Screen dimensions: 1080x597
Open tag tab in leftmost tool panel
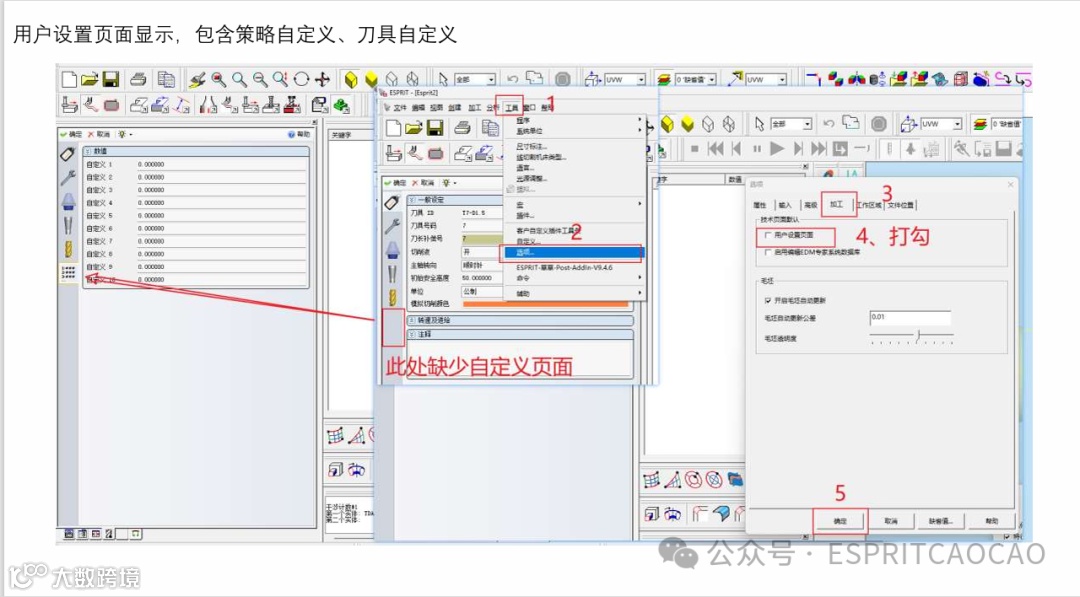click(68, 154)
